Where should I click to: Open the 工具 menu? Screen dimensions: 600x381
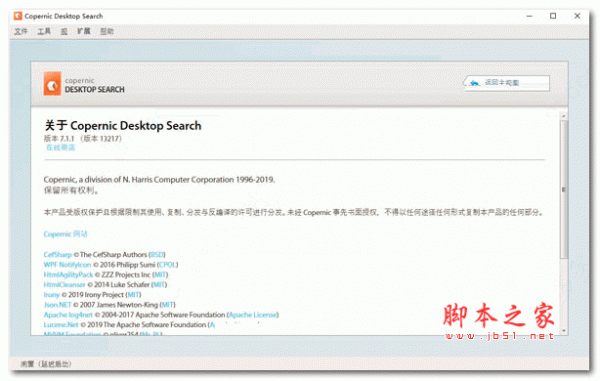click(44, 31)
